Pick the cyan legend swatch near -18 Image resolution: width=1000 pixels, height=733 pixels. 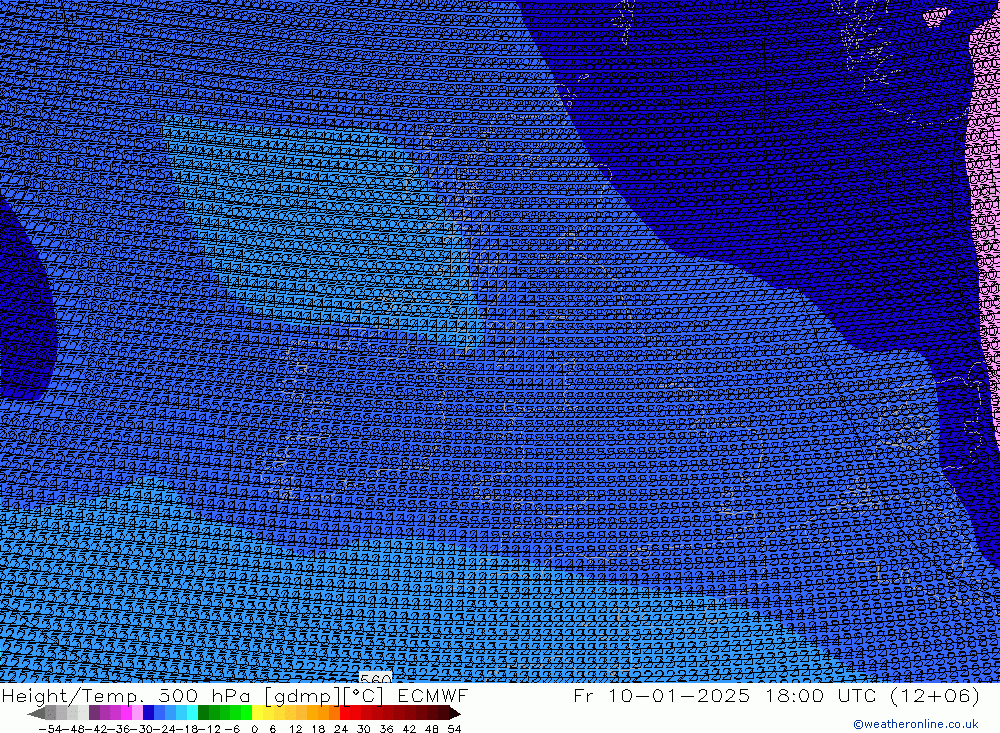click(x=192, y=713)
